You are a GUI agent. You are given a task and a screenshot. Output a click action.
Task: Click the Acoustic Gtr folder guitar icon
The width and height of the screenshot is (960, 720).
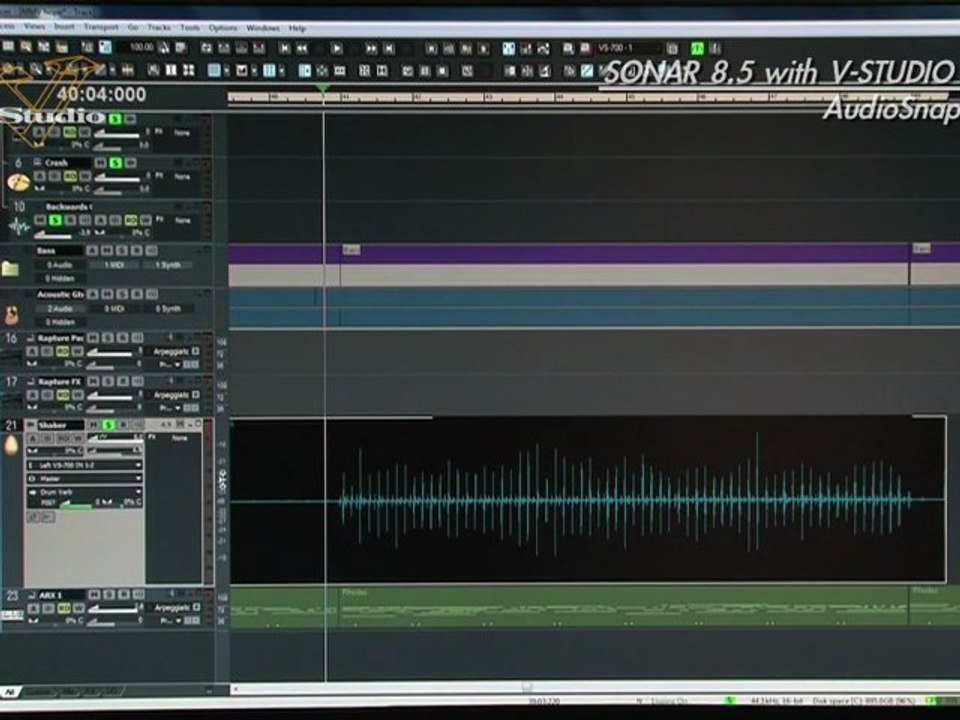click(x=11, y=315)
